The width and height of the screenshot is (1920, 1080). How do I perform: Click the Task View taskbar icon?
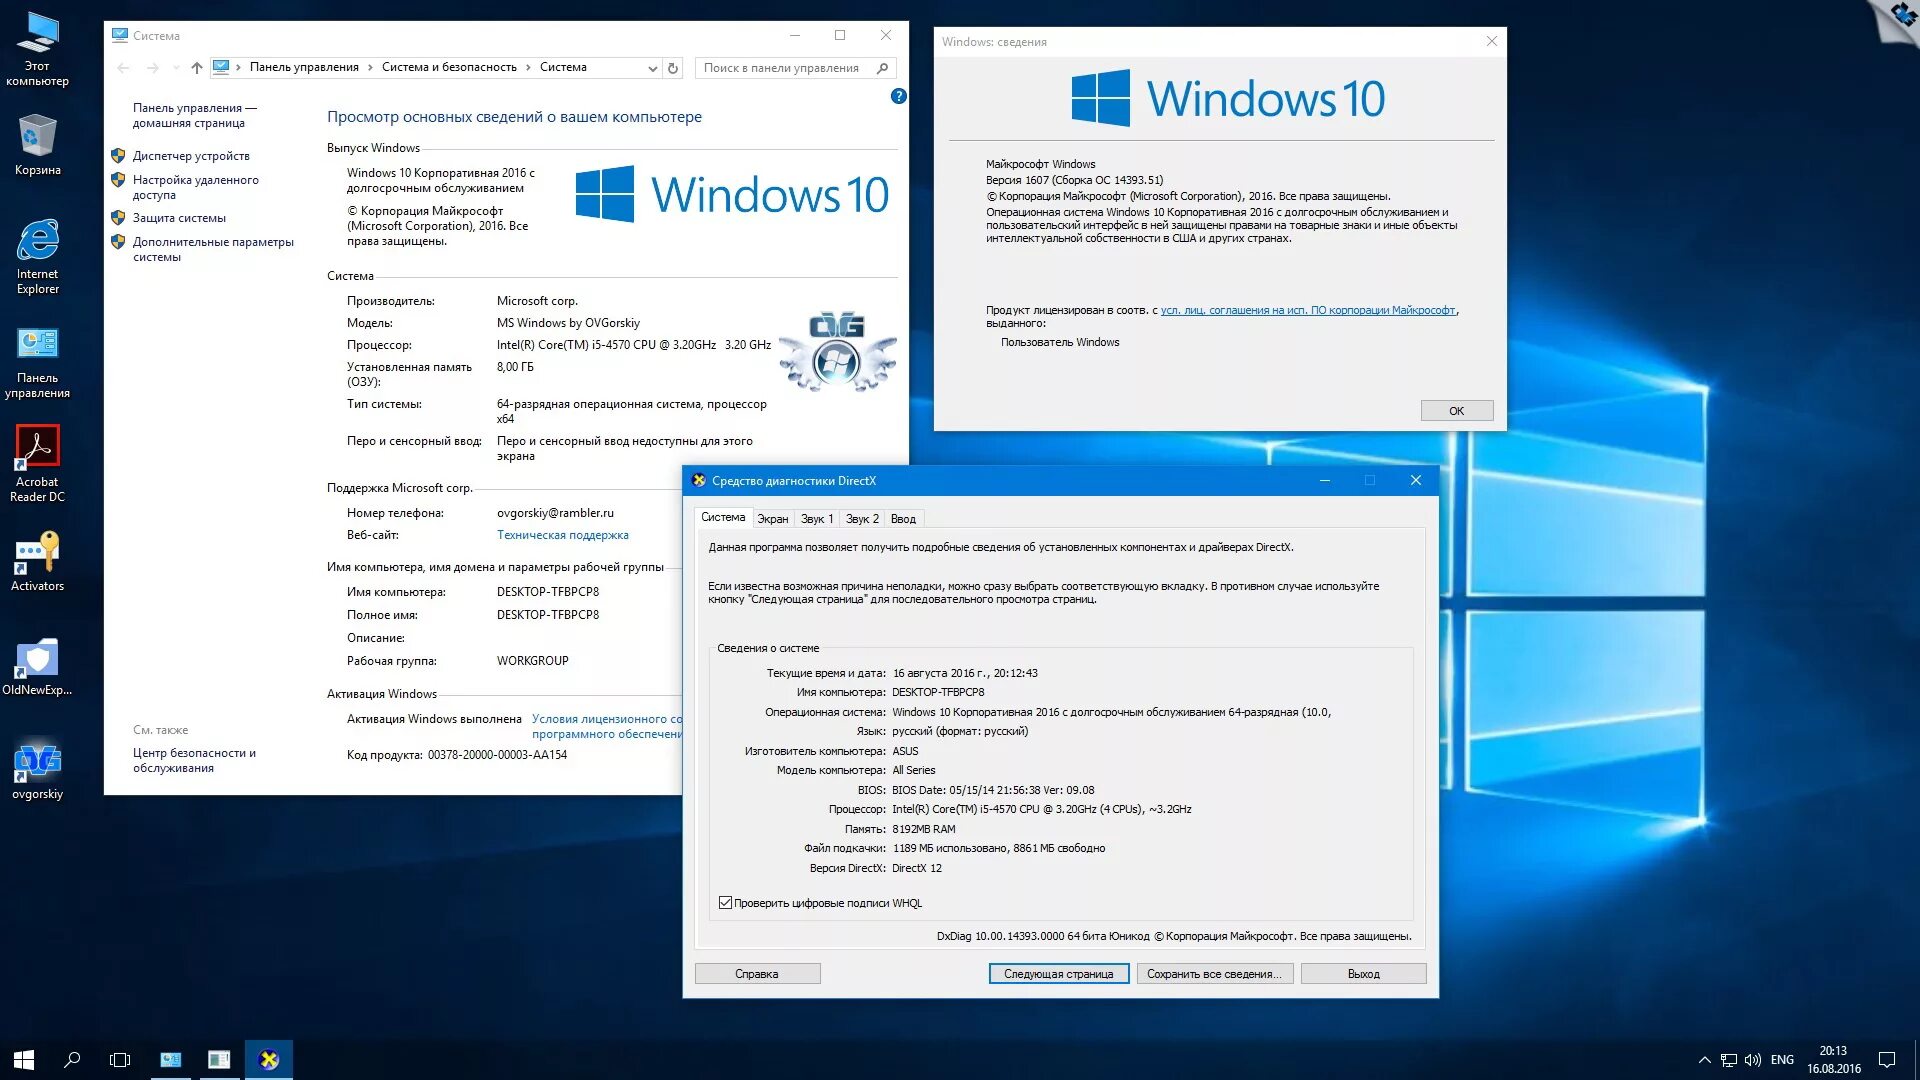click(x=120, y=1060)
